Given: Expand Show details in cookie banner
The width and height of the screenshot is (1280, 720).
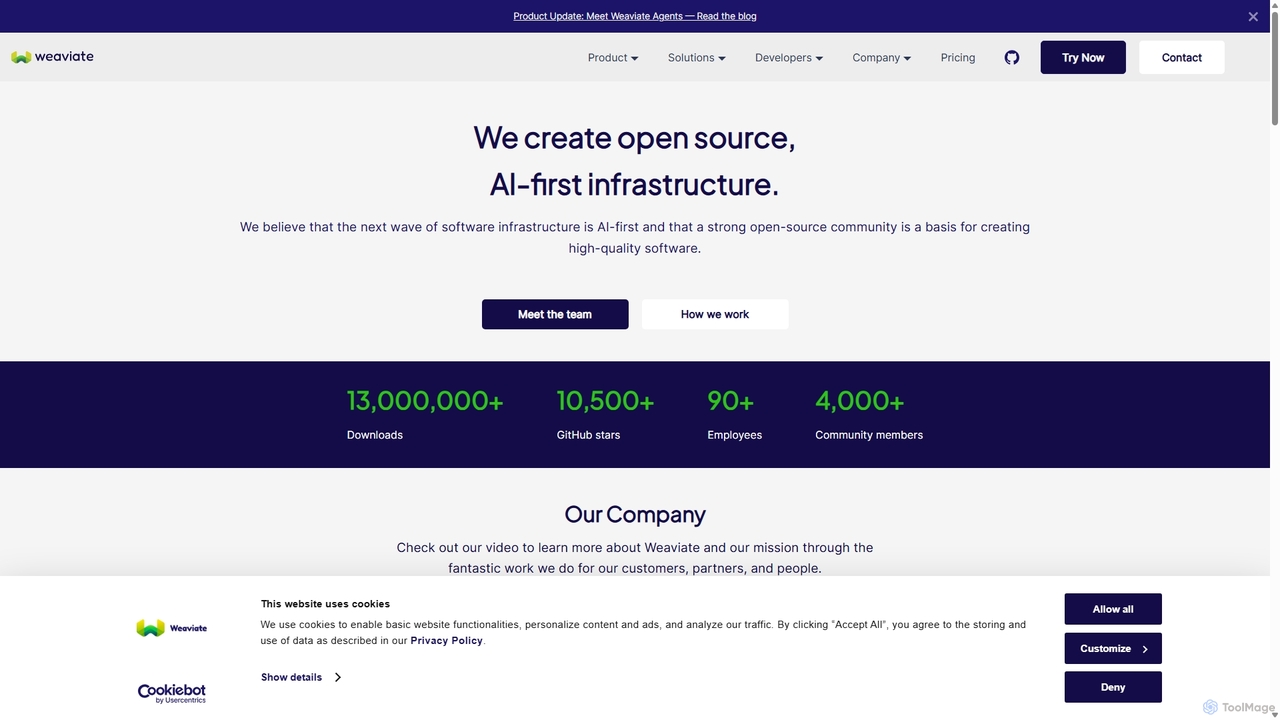Looking at the screenshot, I should pos(301,677).
